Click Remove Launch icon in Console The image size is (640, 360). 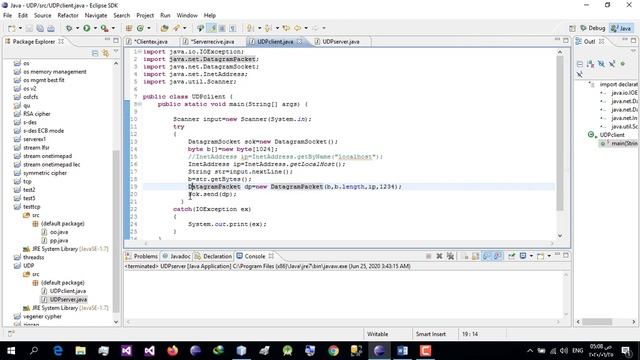click(440, 256)
